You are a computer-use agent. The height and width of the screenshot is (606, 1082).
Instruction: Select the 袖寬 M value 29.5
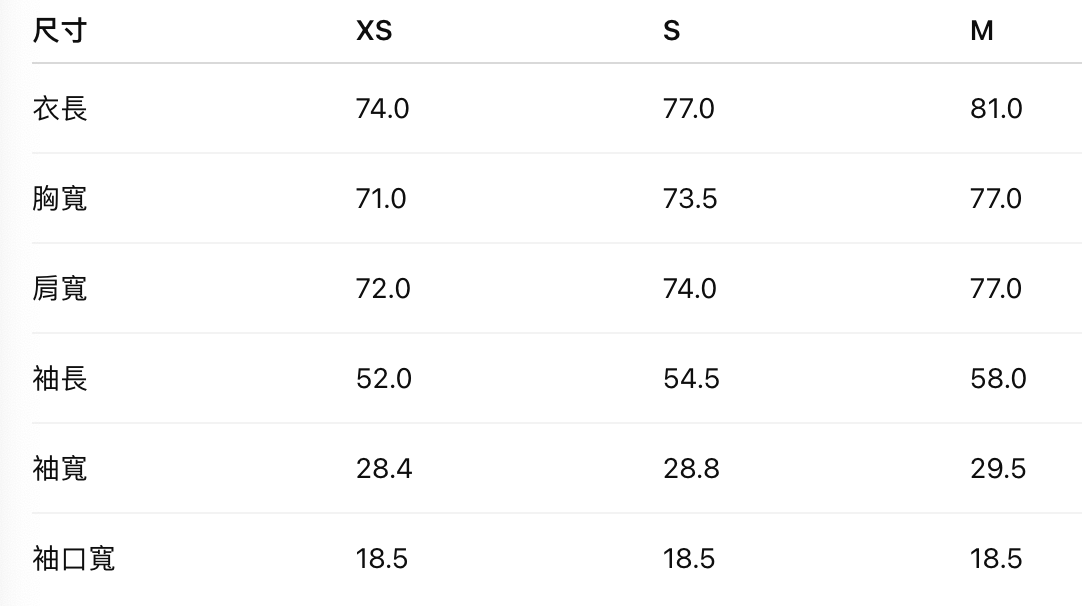point(998,468)
